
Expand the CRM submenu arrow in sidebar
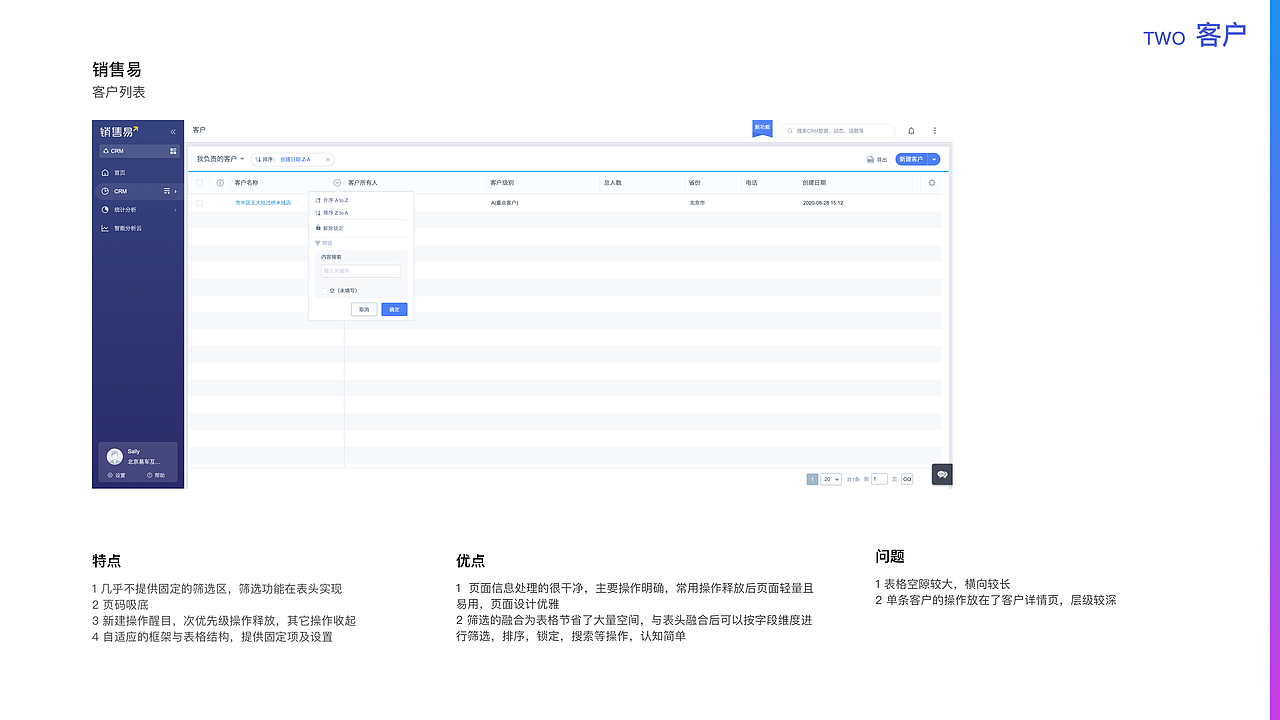pos(175,191)
